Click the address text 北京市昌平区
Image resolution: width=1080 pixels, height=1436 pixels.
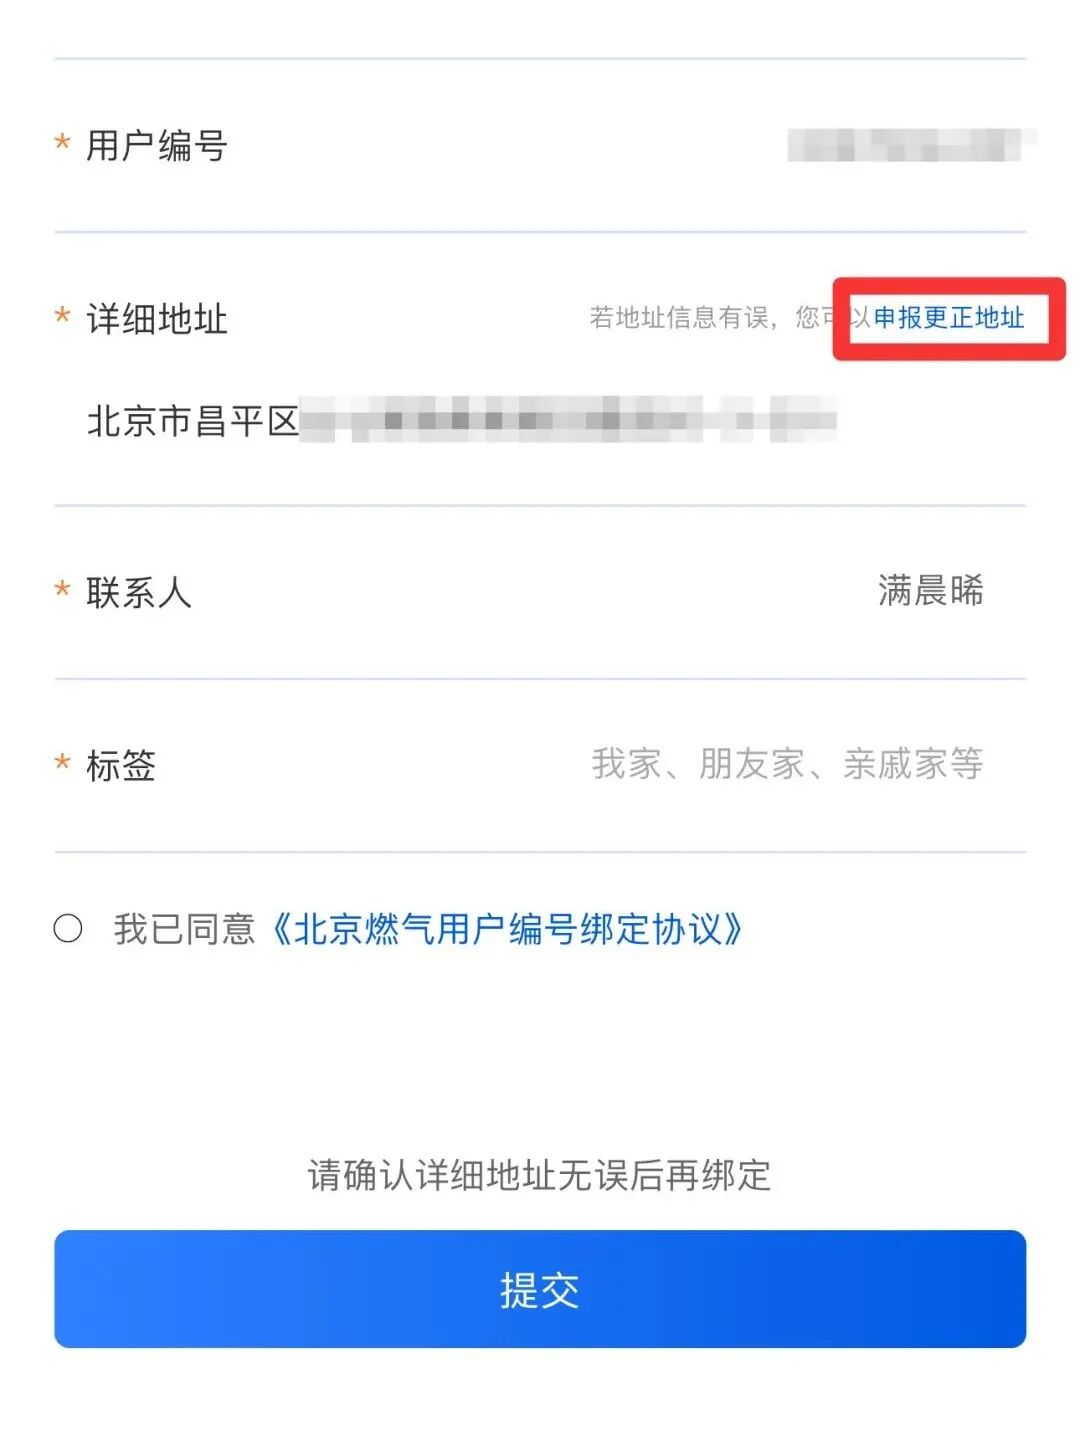tap(193, 421)
